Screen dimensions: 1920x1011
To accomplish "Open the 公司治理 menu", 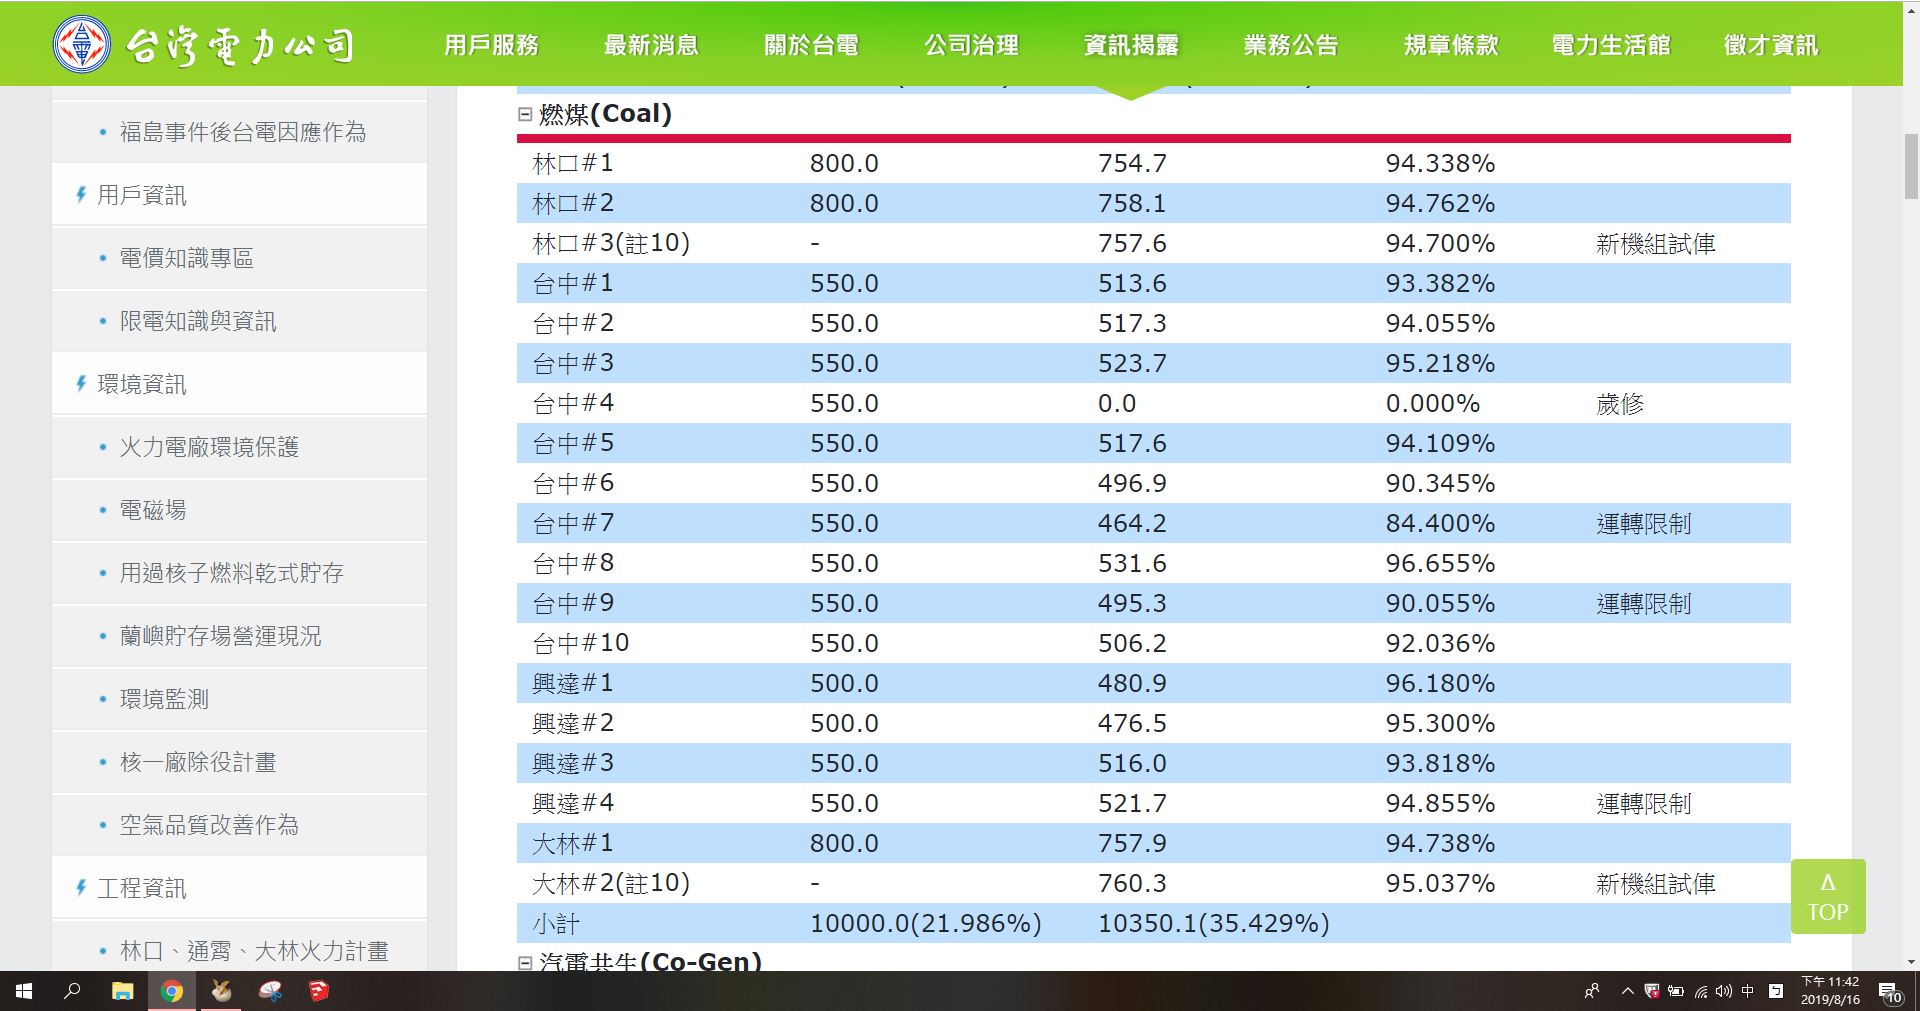I will click(971, 45).
